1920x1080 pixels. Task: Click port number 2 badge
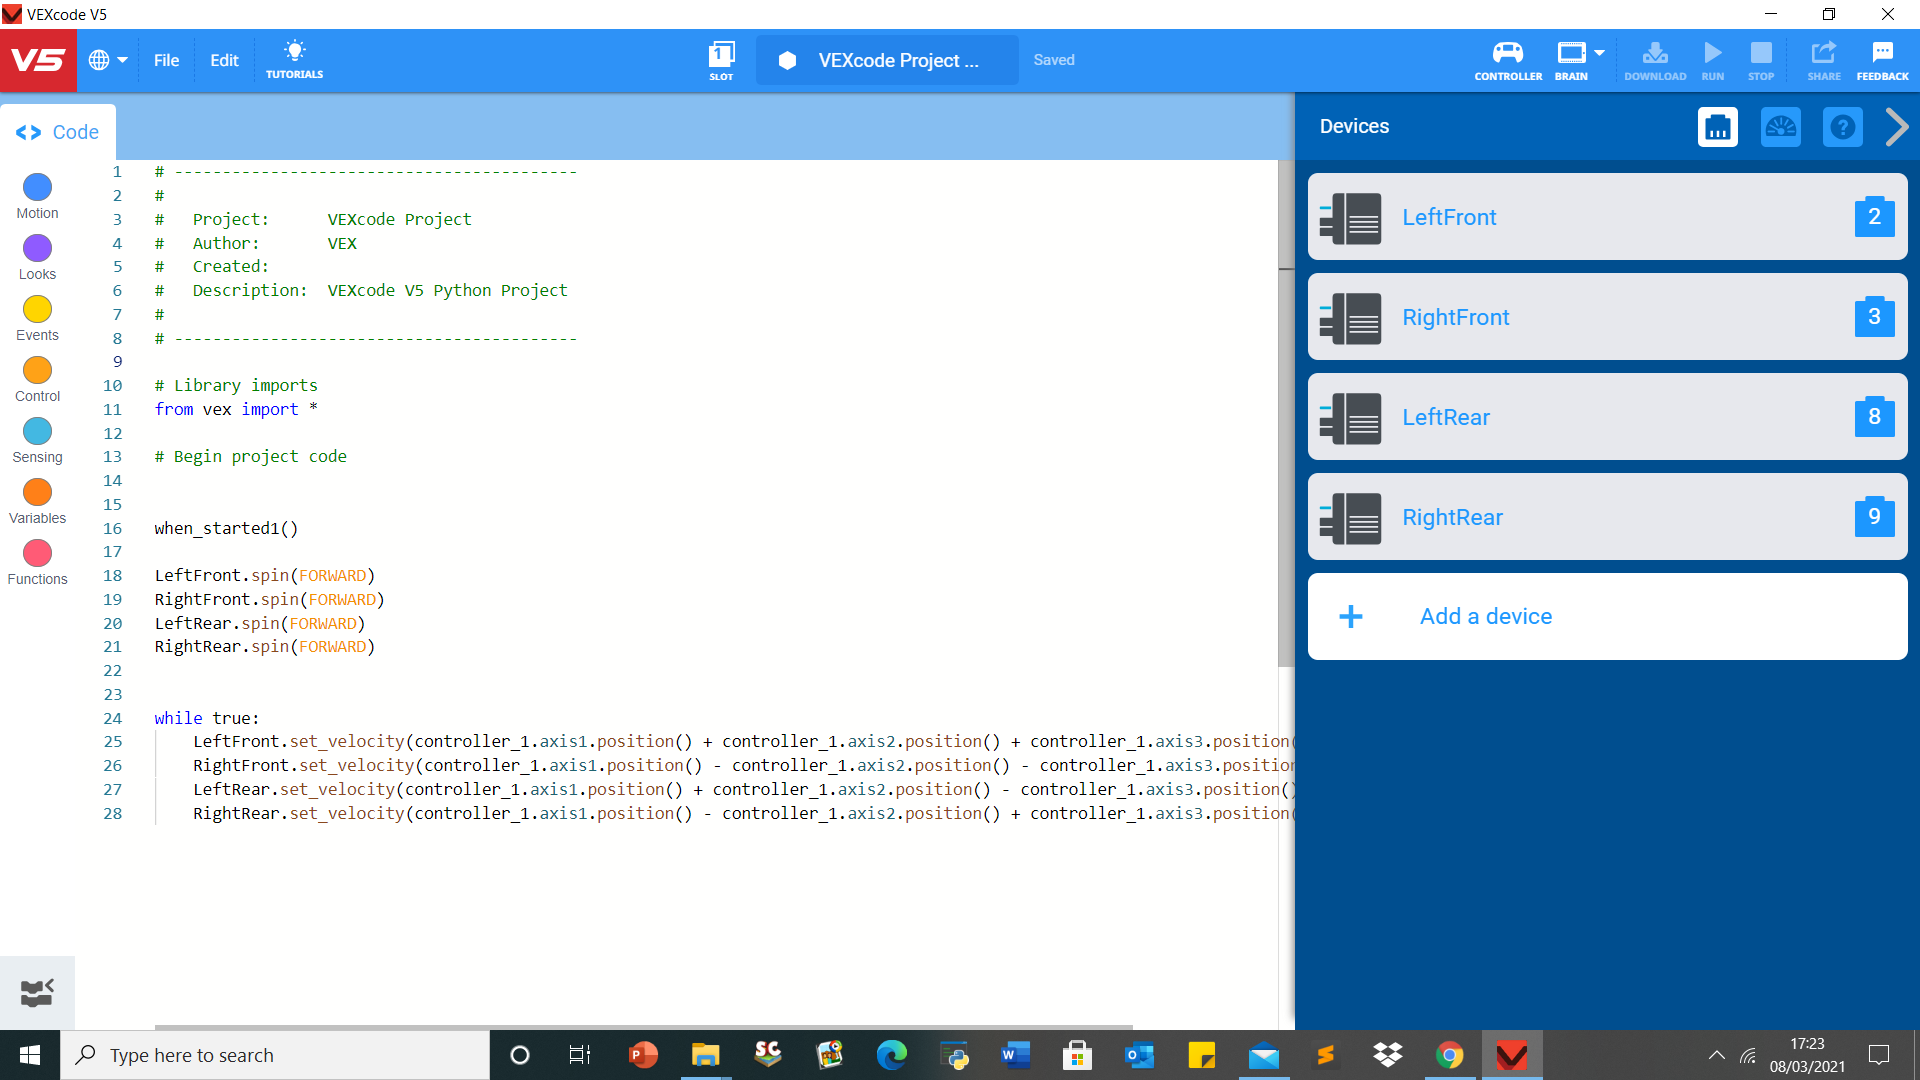click(1875, 216)
